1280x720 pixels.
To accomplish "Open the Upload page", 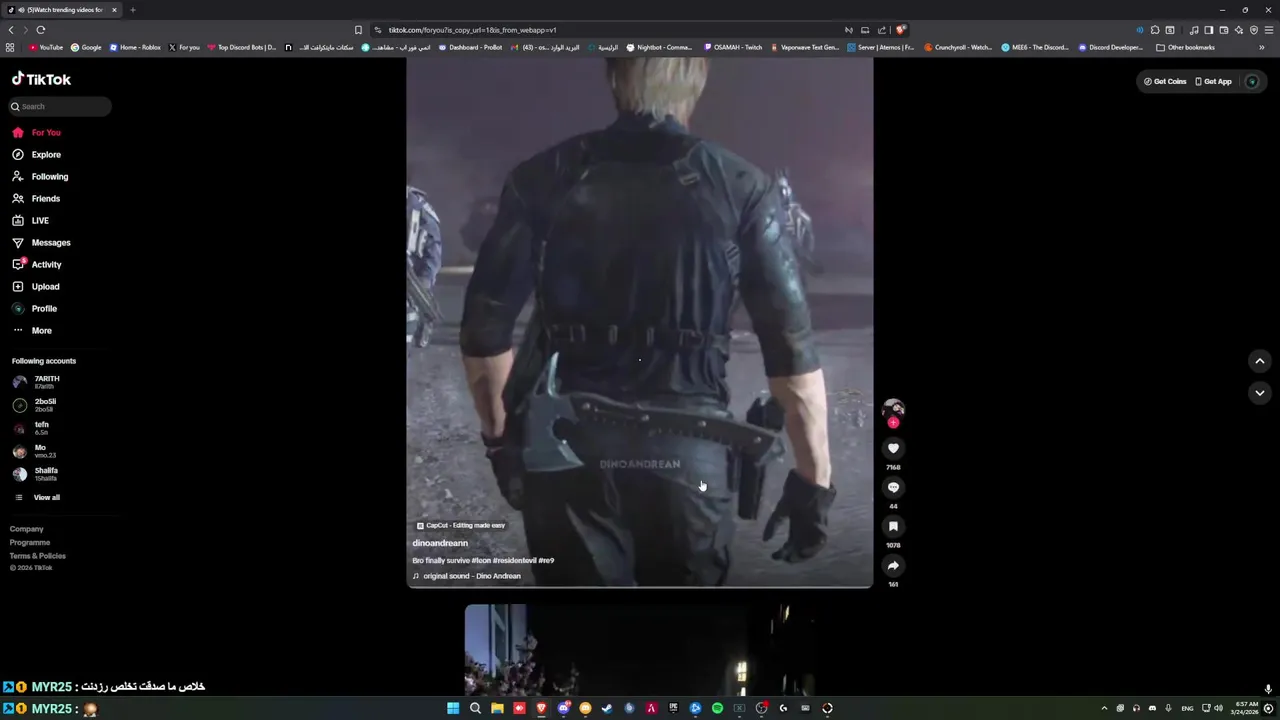I will (x=36, y=286).
